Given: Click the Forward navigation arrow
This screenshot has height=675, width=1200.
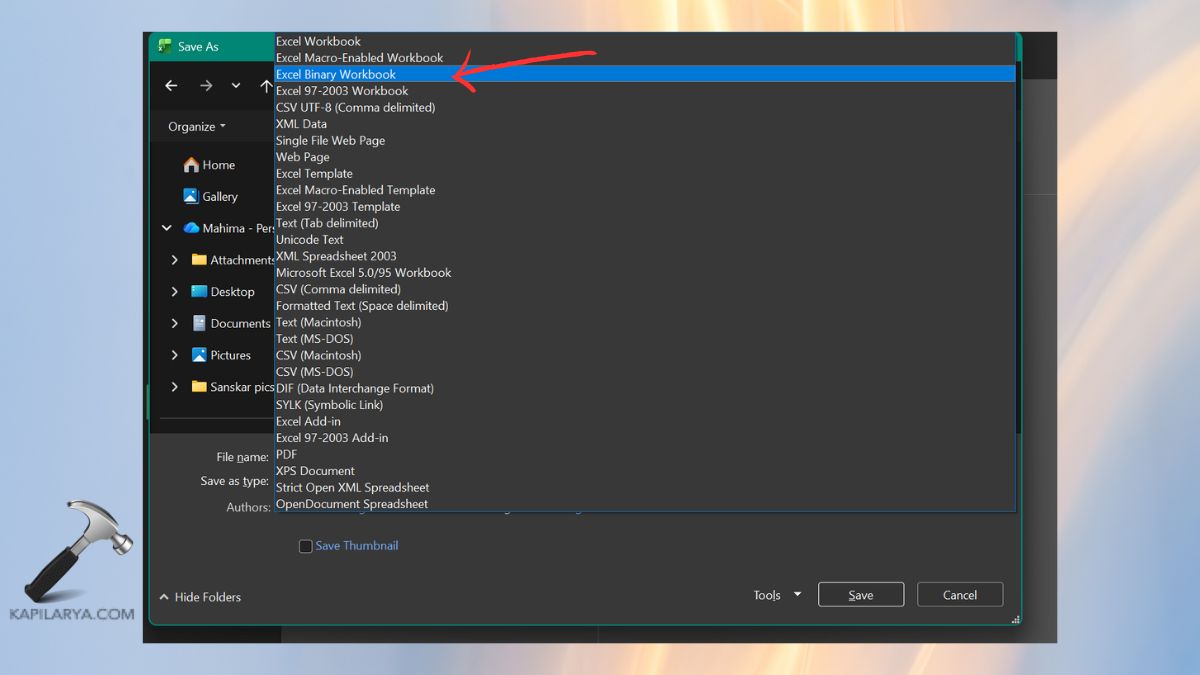Looking at the screenshot, I should [x=206, y=86].
